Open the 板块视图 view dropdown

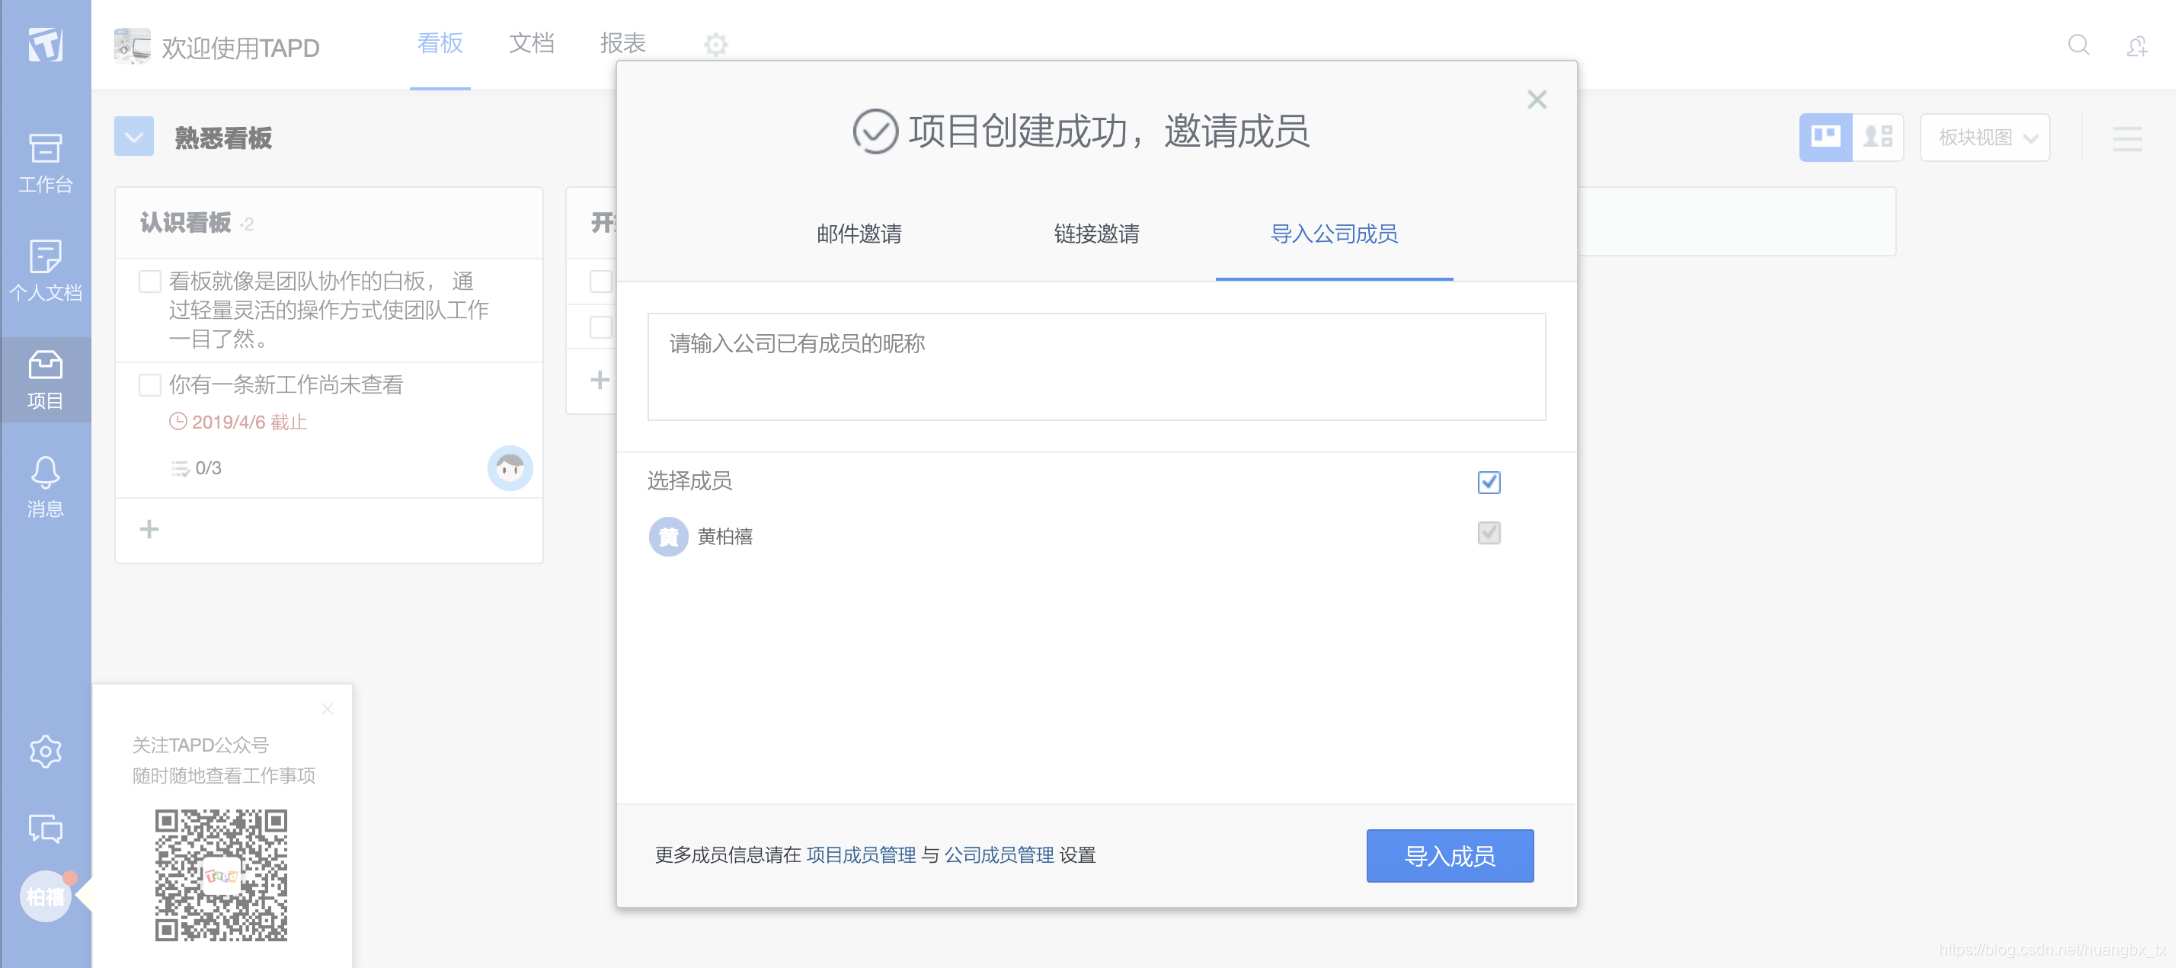click(1985, 138)
